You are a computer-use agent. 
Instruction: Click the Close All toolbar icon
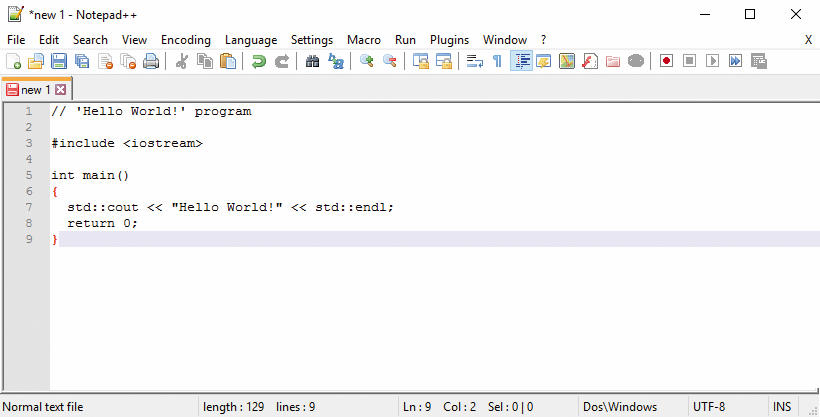pos(128,61)
